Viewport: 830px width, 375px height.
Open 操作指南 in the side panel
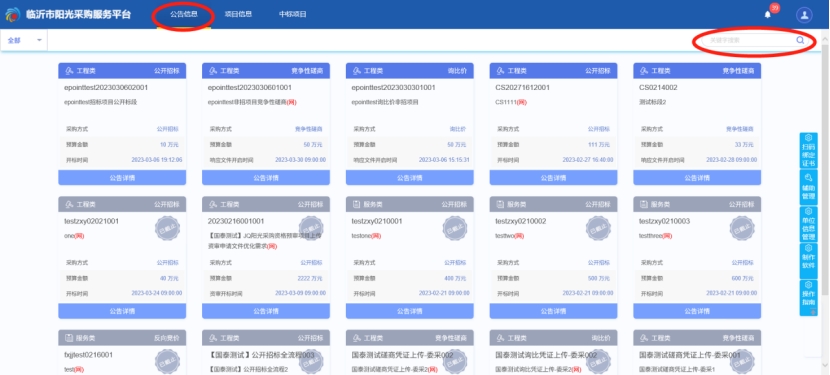[808, 298]
